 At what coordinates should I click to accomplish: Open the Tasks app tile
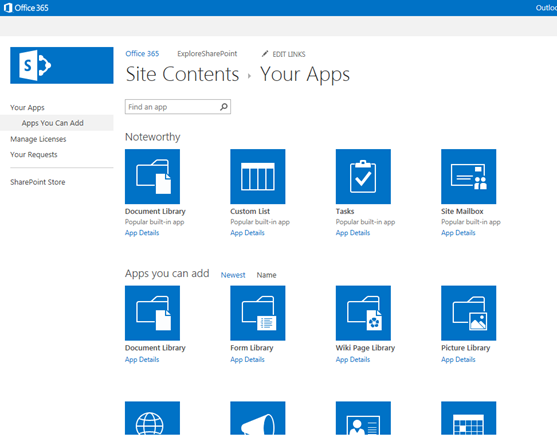pyautogui.click(x=363, y=176)
